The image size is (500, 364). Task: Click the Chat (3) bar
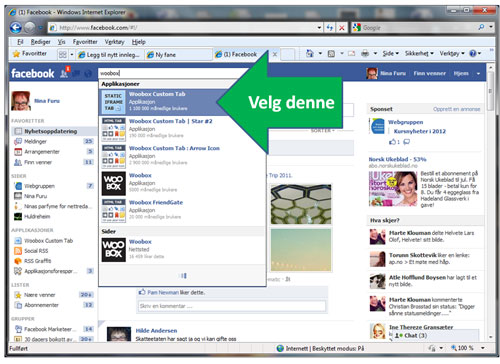click(436, 335)
